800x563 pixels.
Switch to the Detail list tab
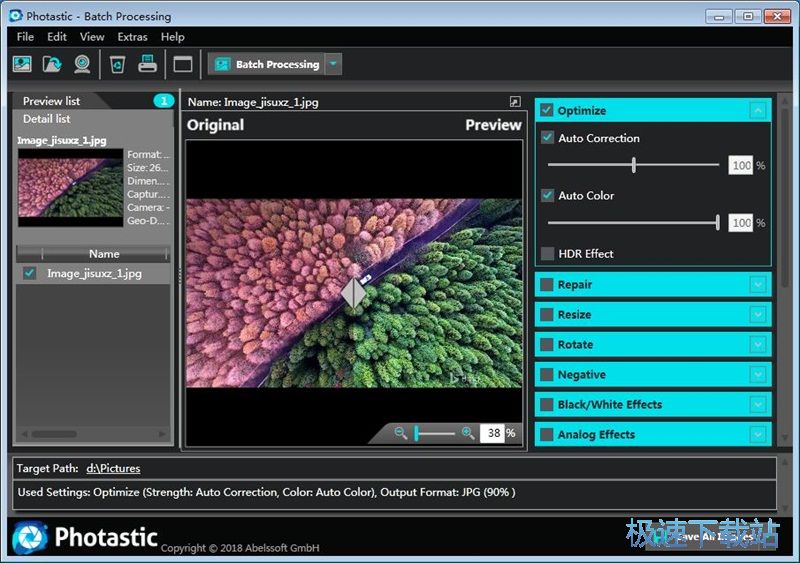coord(46,119)
